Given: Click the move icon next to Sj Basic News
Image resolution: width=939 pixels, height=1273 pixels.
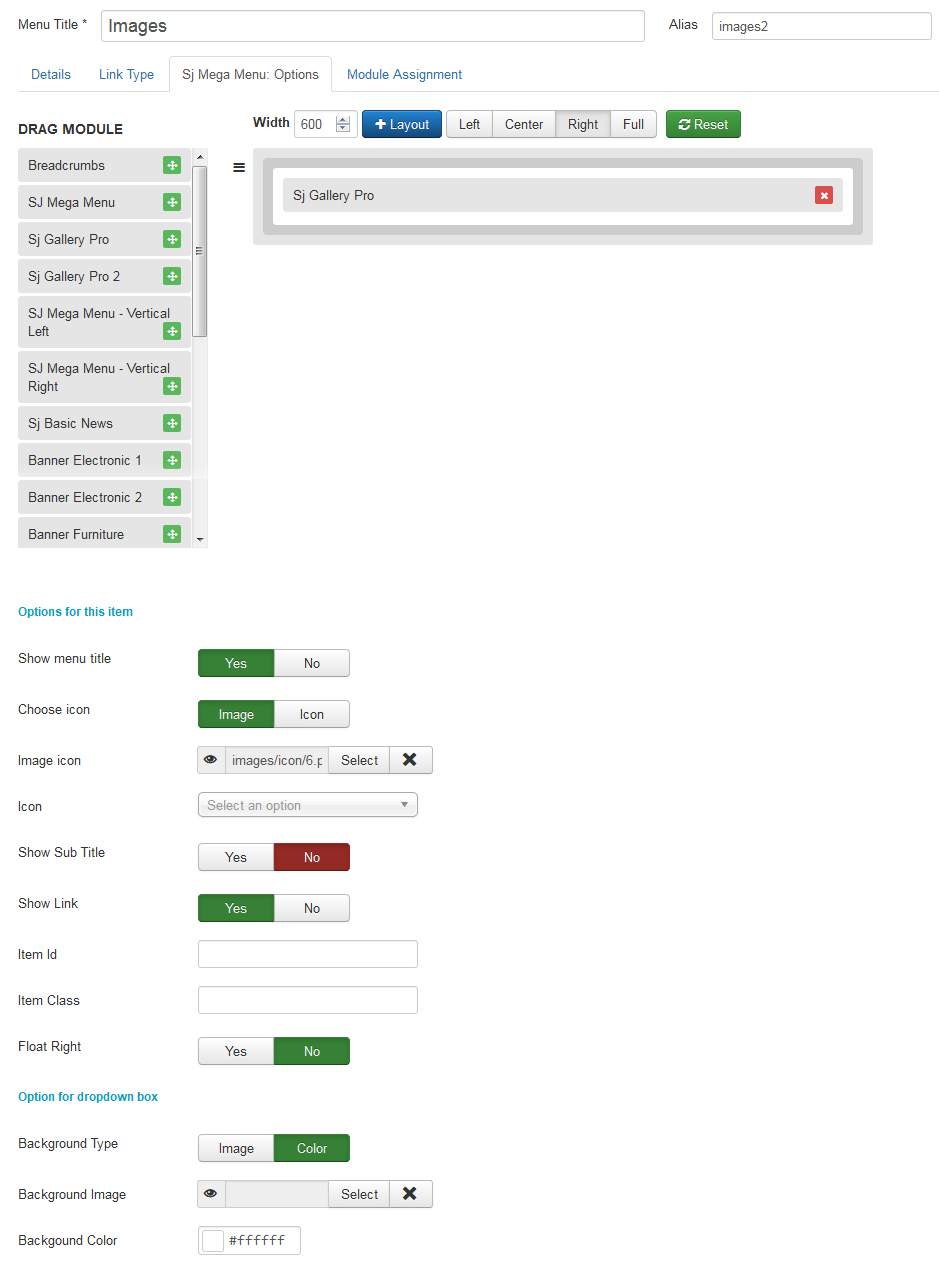Looking at the screenshot, I should 172,424.
